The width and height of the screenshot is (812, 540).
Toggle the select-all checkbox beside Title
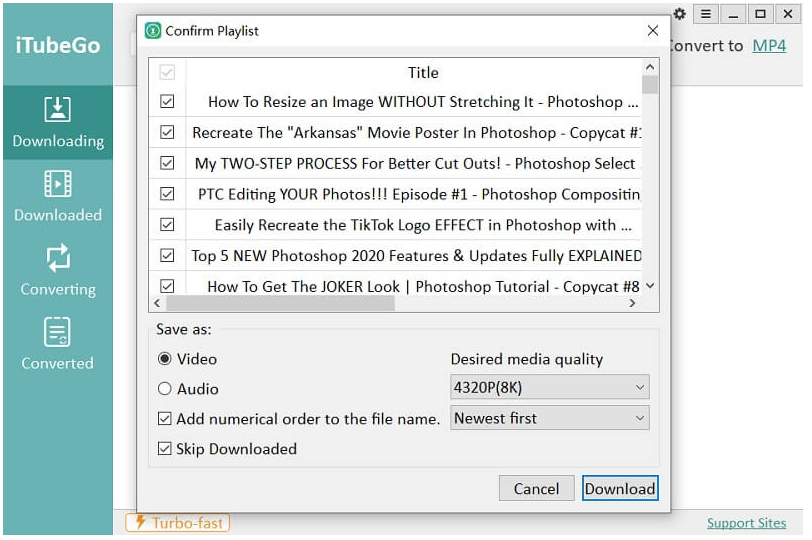coord(167,72)
